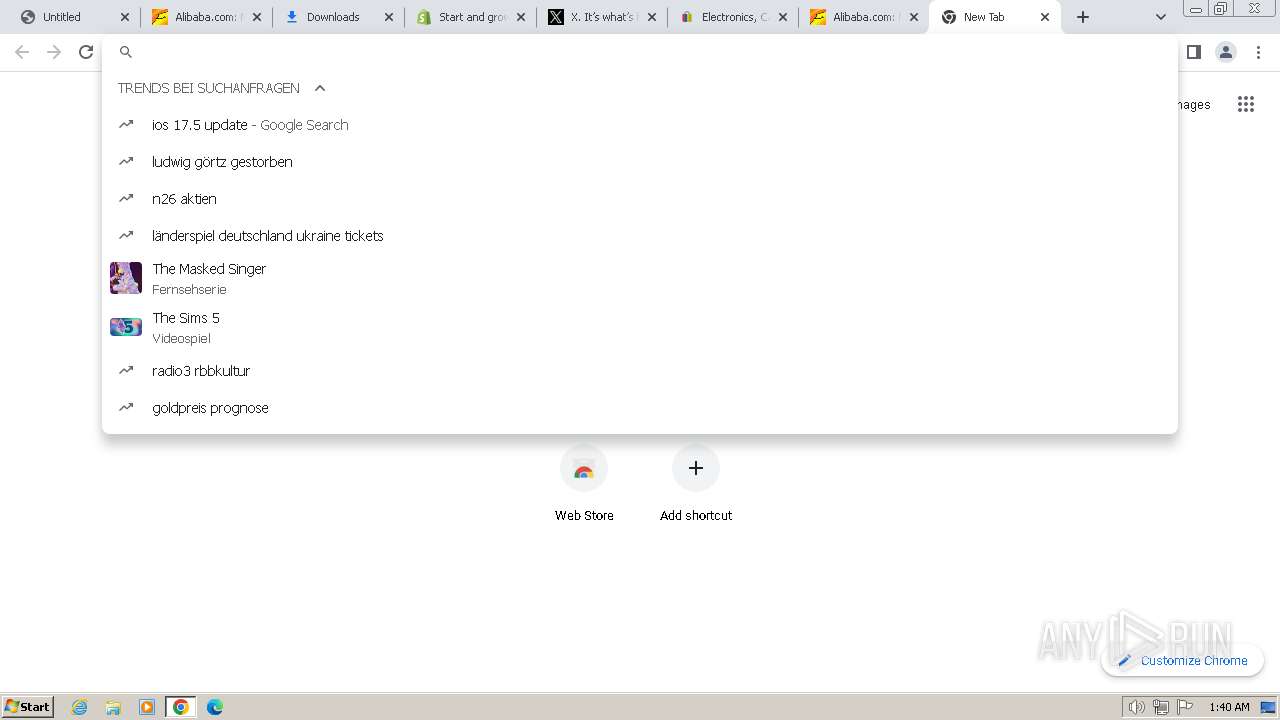Click the Add shortcut plus button
The height and width of the screenshot is (720, 1280).
coord(696,468)
